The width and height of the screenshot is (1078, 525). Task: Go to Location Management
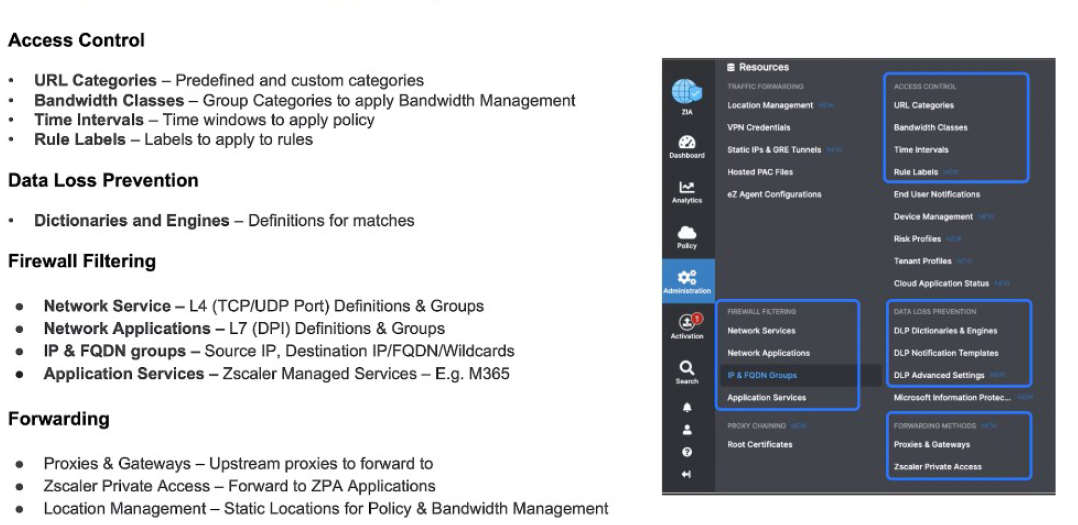point(770,105)
